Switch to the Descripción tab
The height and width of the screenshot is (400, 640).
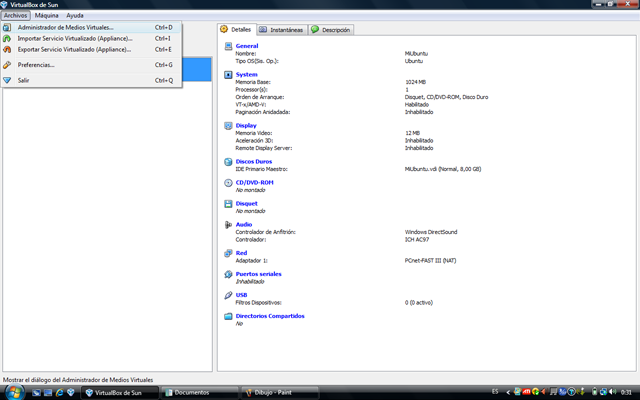click(331, 30)
